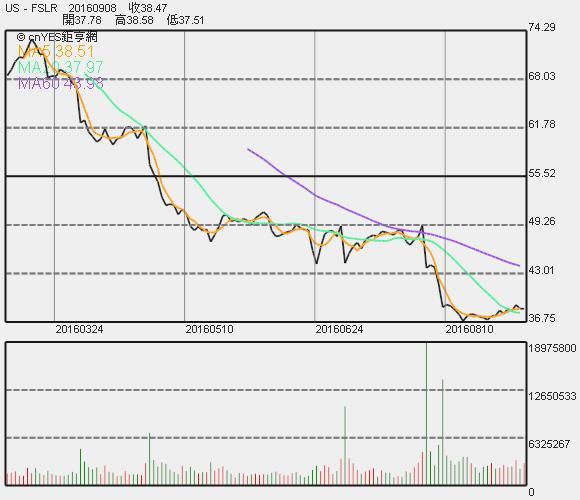Viewport: 580px width, 500px height.
Task: Click the MA60 legend label
Action: [x=60, y=84]
